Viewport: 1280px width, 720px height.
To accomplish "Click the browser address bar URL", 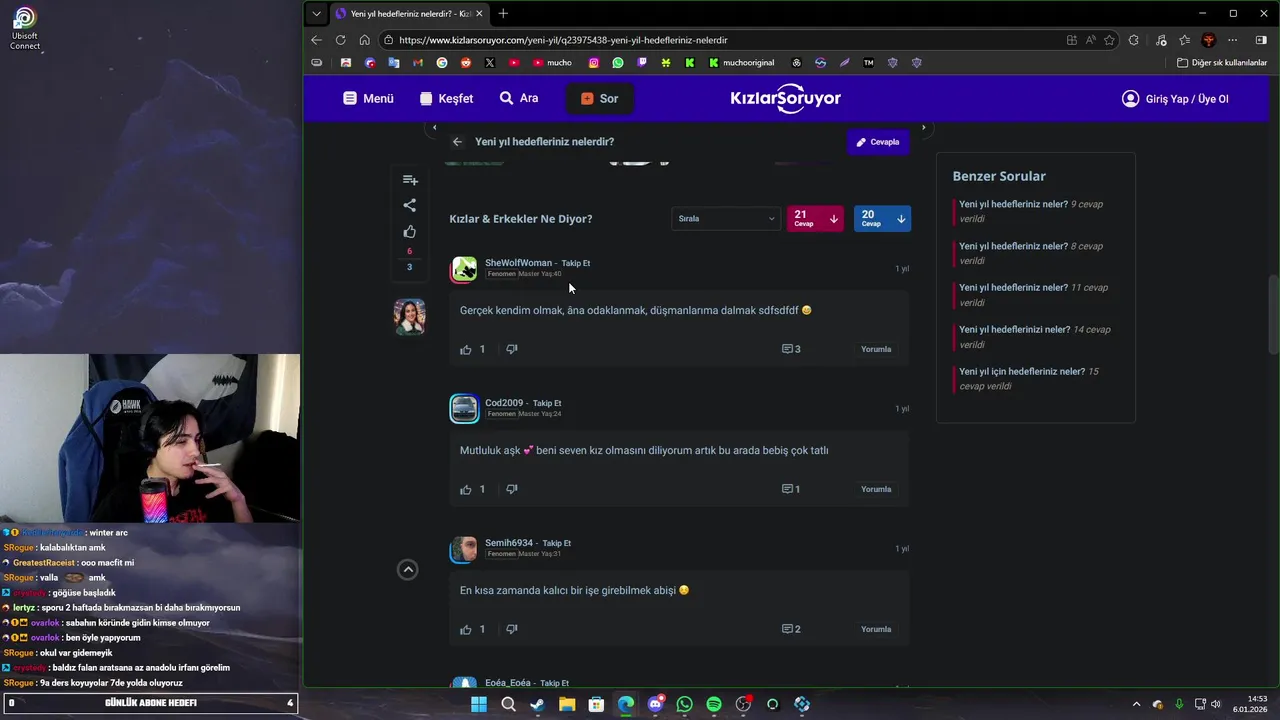I will point(563,40).
